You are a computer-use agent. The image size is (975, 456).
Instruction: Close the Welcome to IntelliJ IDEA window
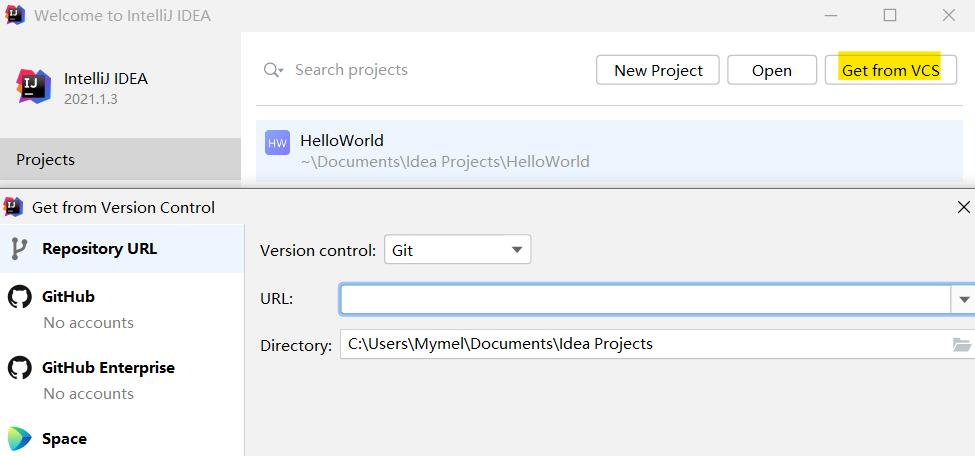pyautogui.click(x=948, y=15)
